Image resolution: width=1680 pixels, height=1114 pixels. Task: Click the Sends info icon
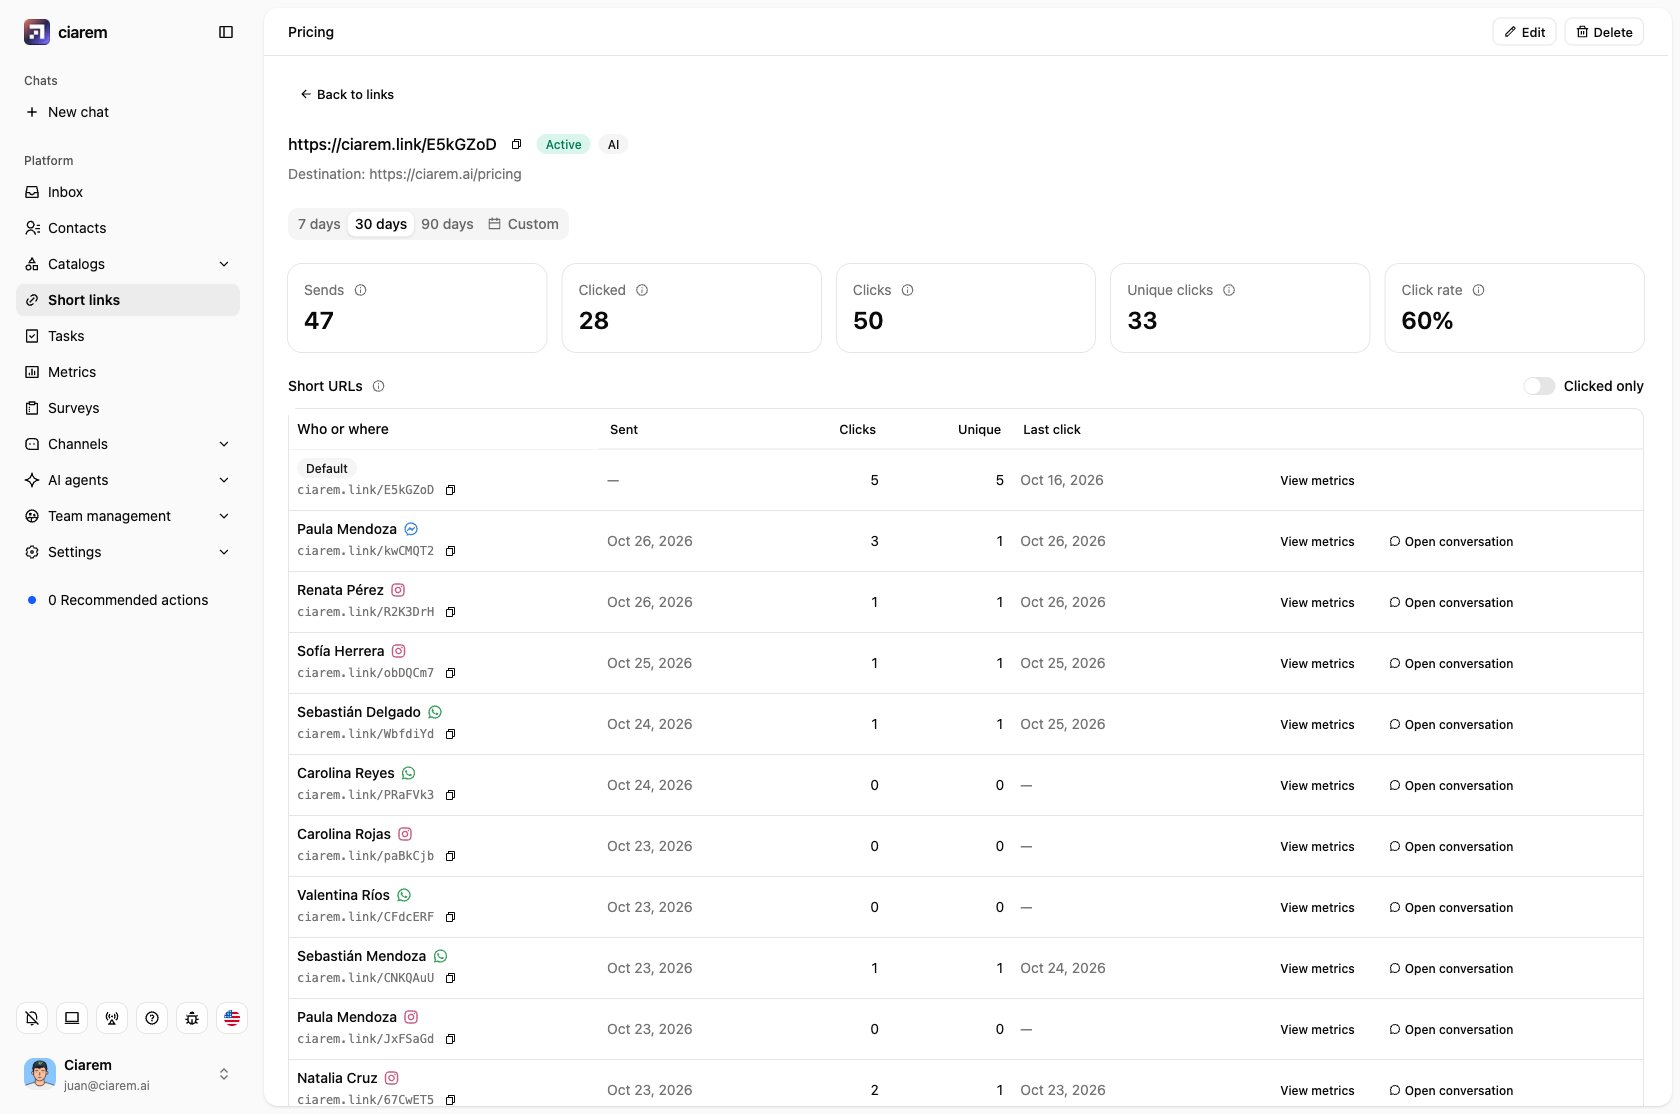(360, 290)
